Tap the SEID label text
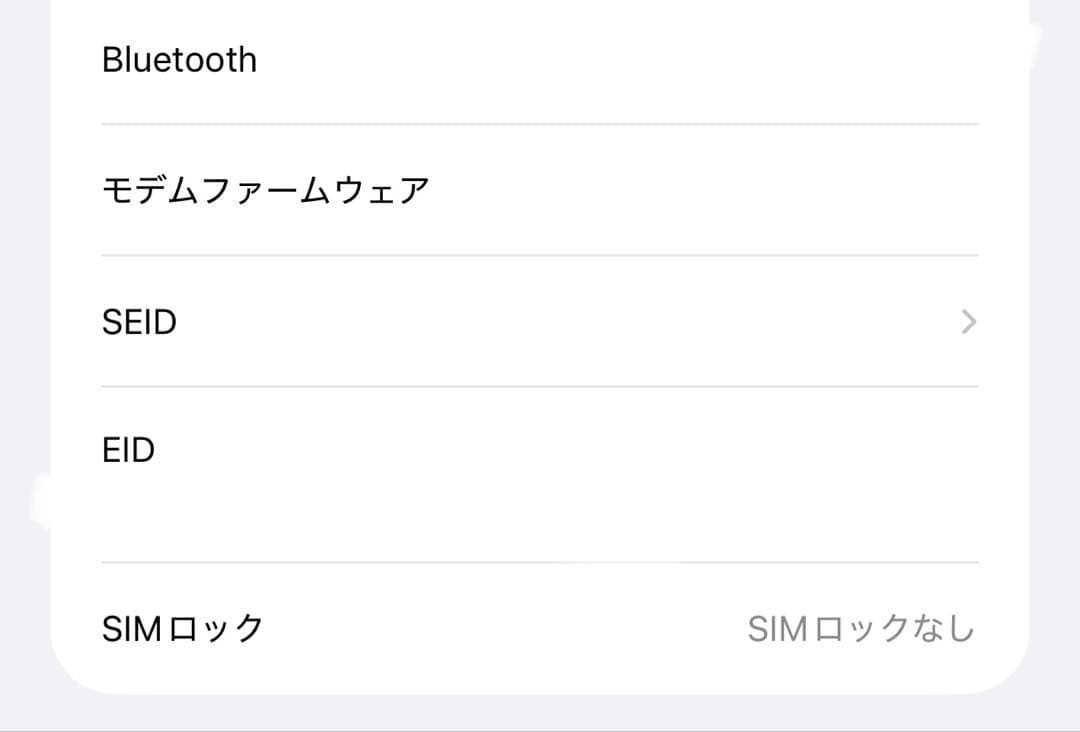The width and height of the screenshot is (1080, 732). click(x=140, y=322)
